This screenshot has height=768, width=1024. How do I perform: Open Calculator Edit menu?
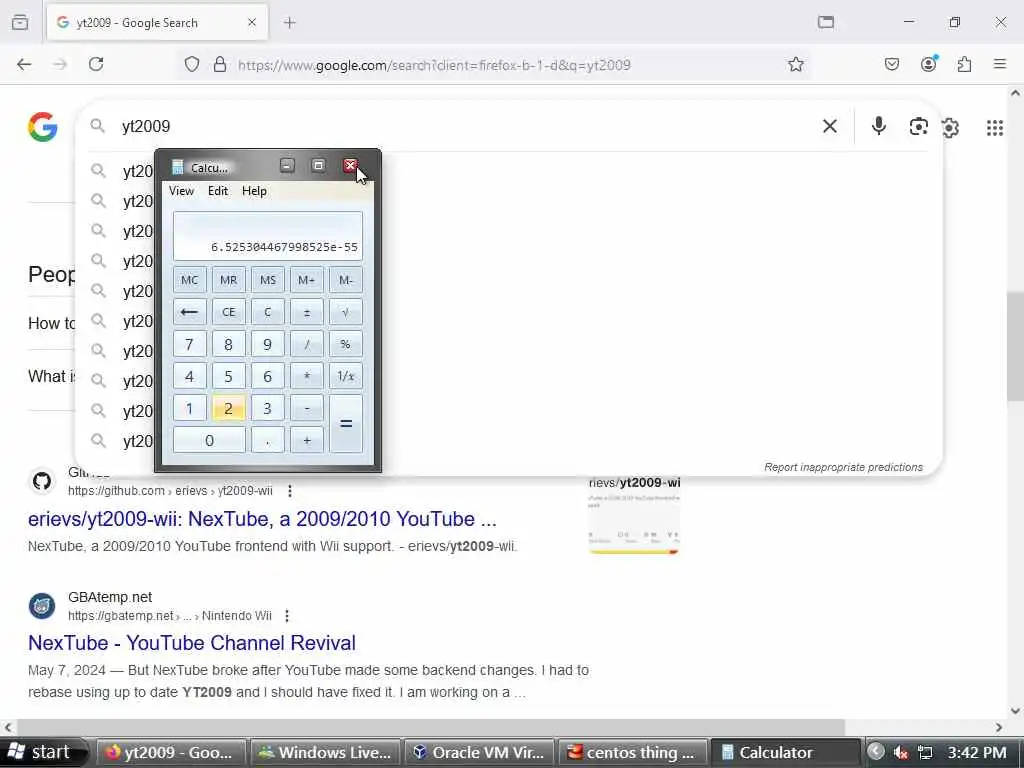pyautogui.click(x=217, y=191)
